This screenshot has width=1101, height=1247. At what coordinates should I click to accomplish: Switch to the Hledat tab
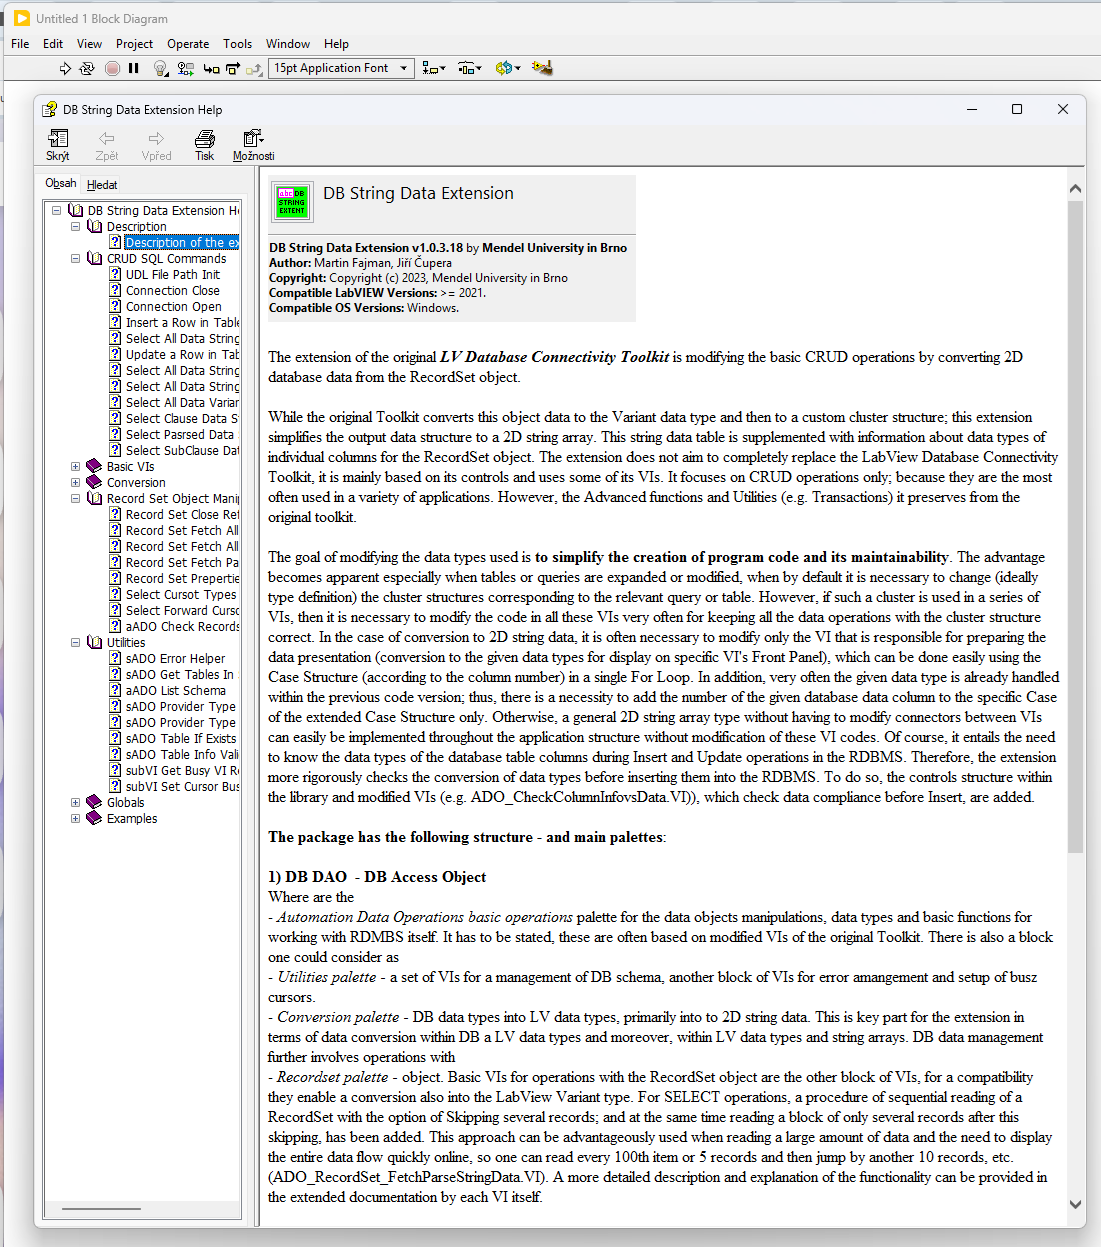coord(102,184)
